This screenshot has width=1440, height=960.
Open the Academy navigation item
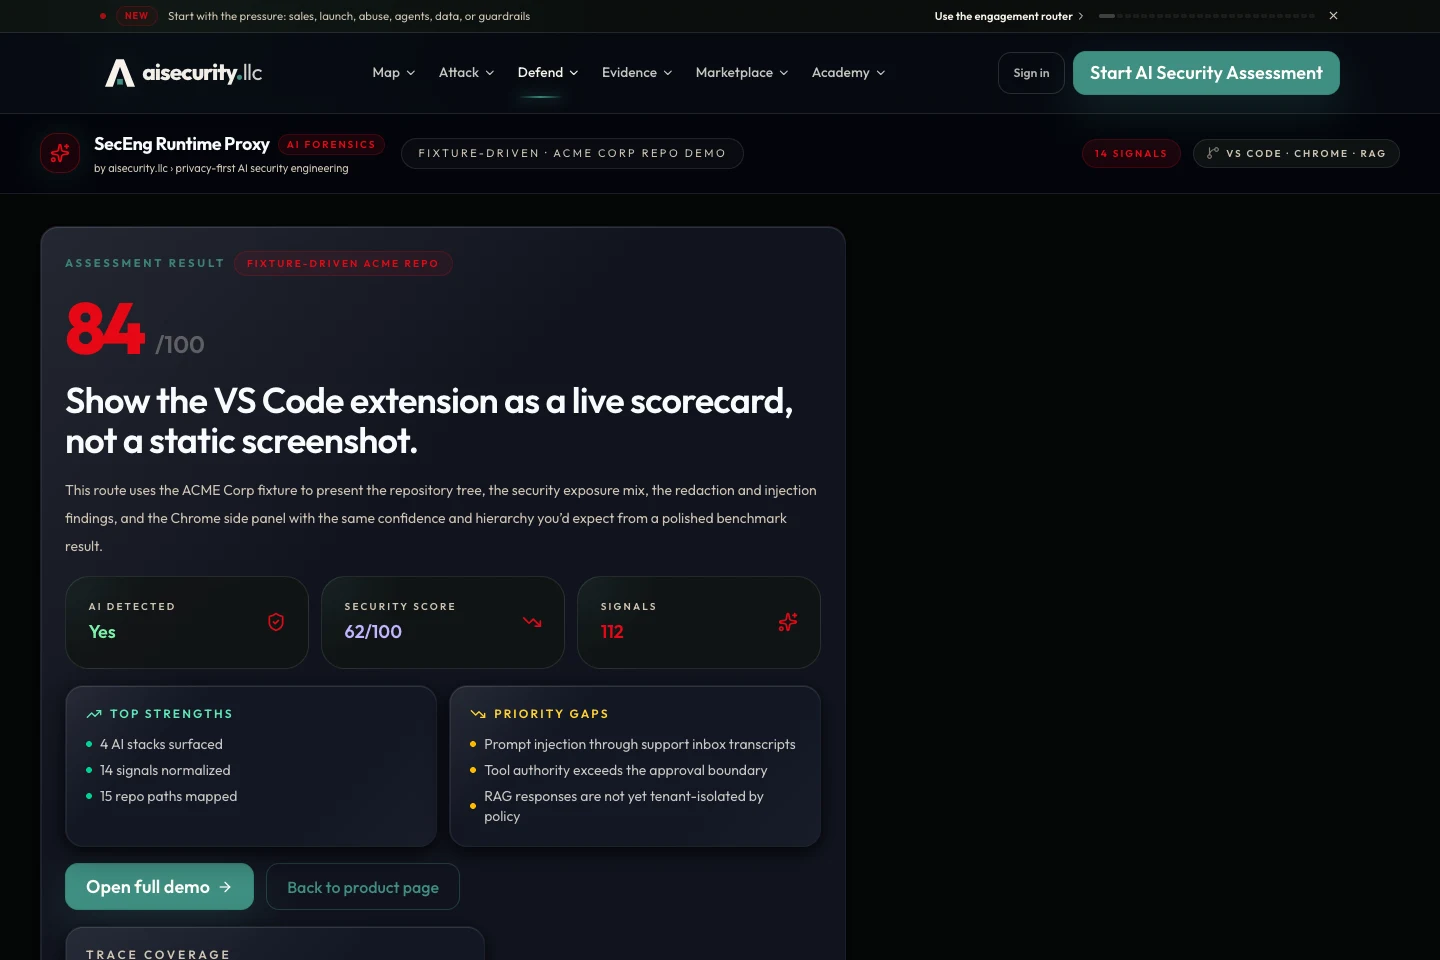point(848,73)
